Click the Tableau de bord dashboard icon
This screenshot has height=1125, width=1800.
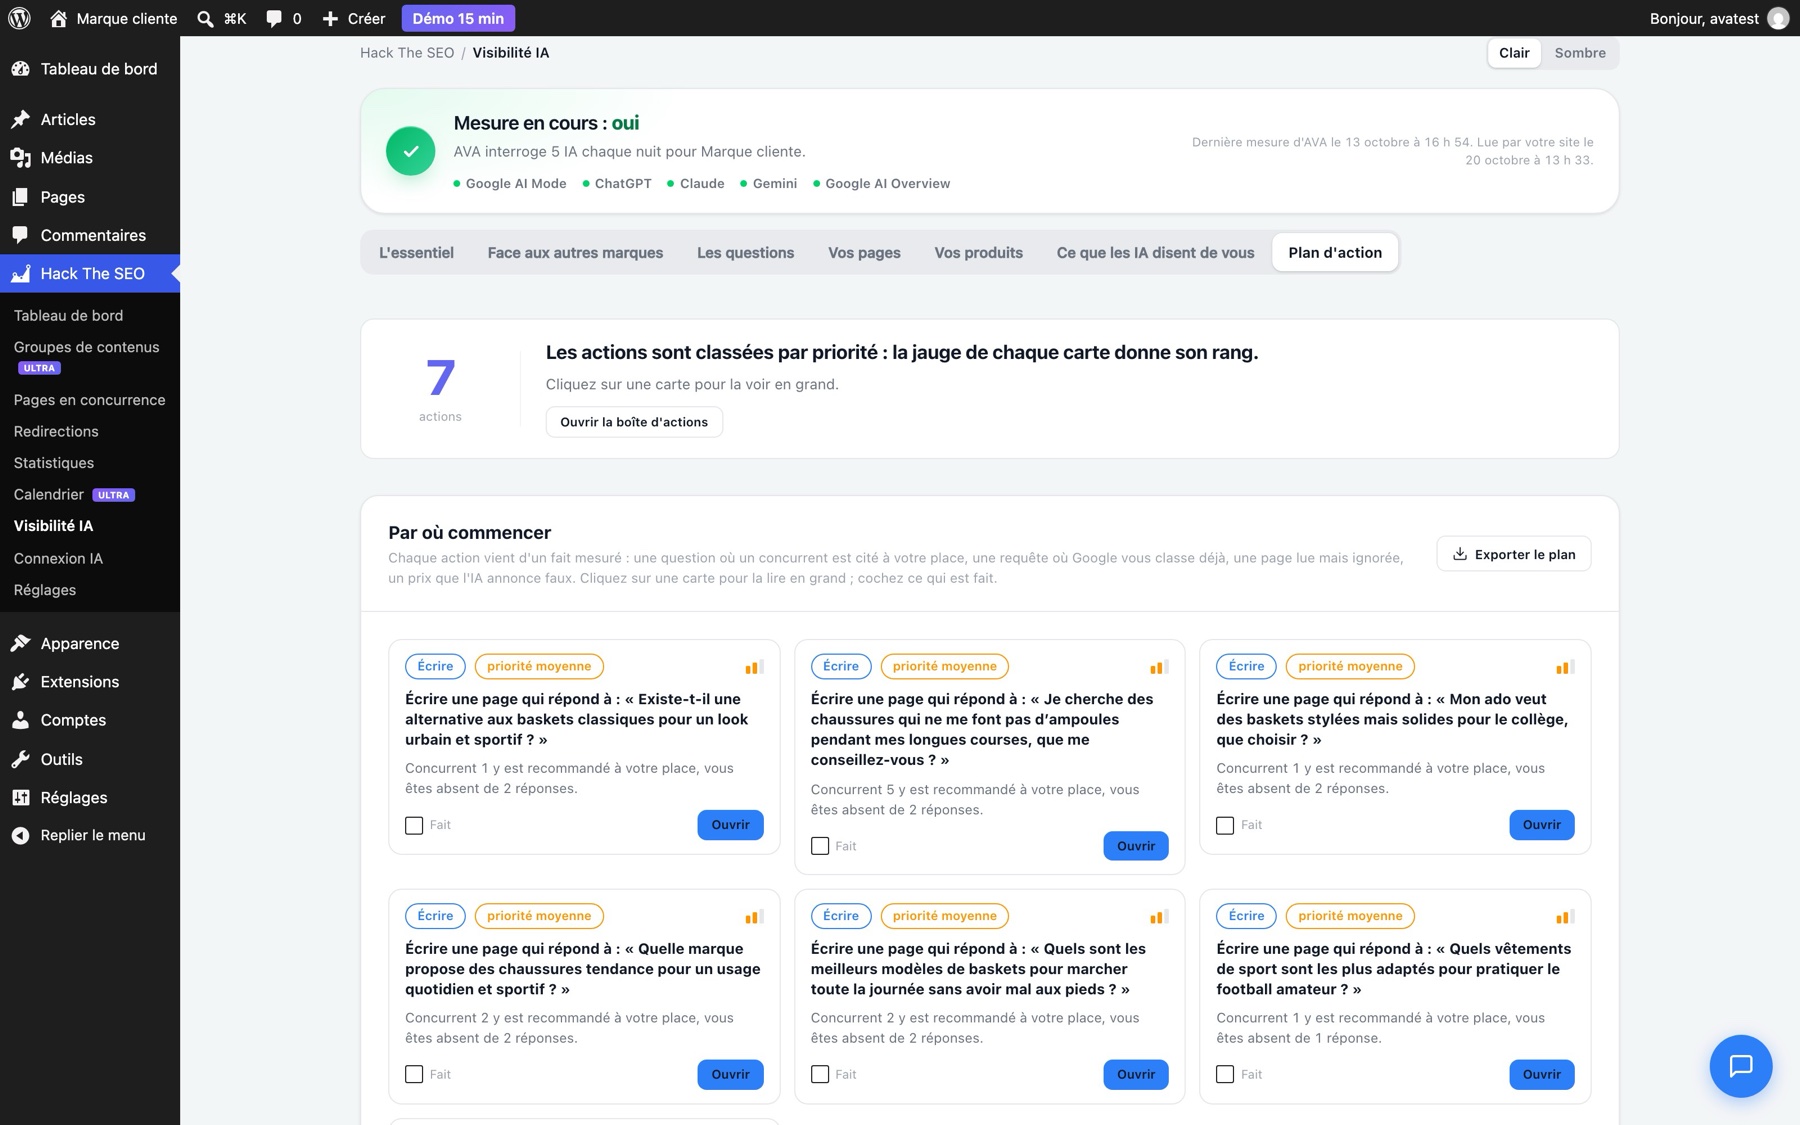pos(20,69)
